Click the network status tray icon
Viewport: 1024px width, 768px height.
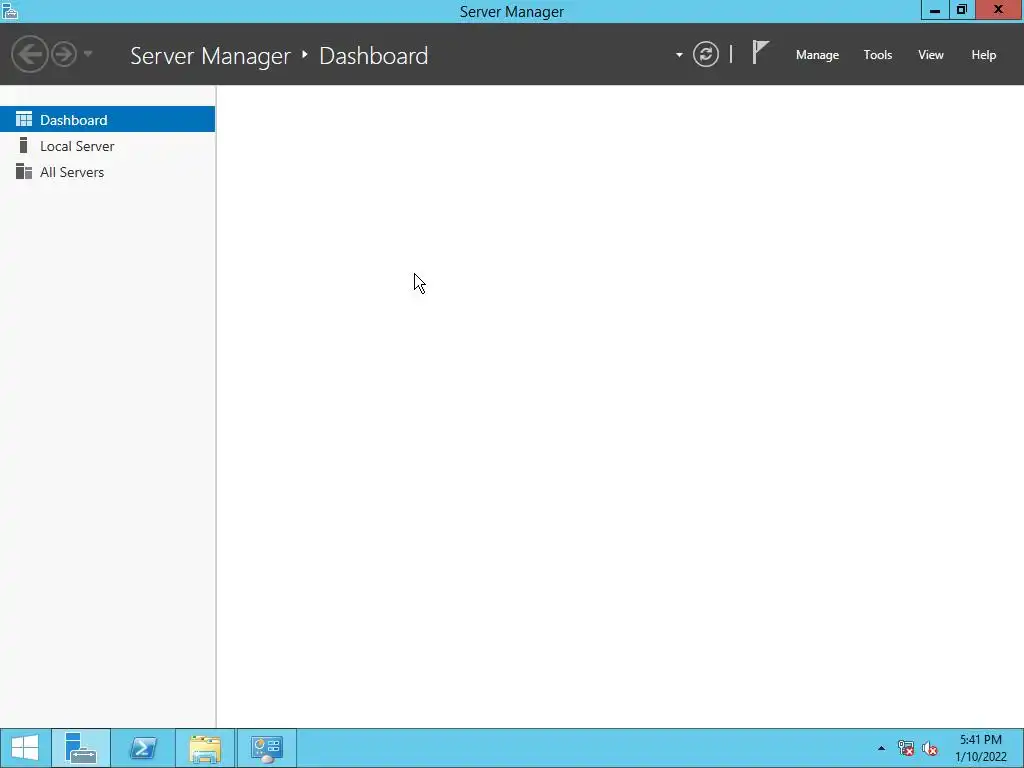pyautogui.click(x=906, y=748)
